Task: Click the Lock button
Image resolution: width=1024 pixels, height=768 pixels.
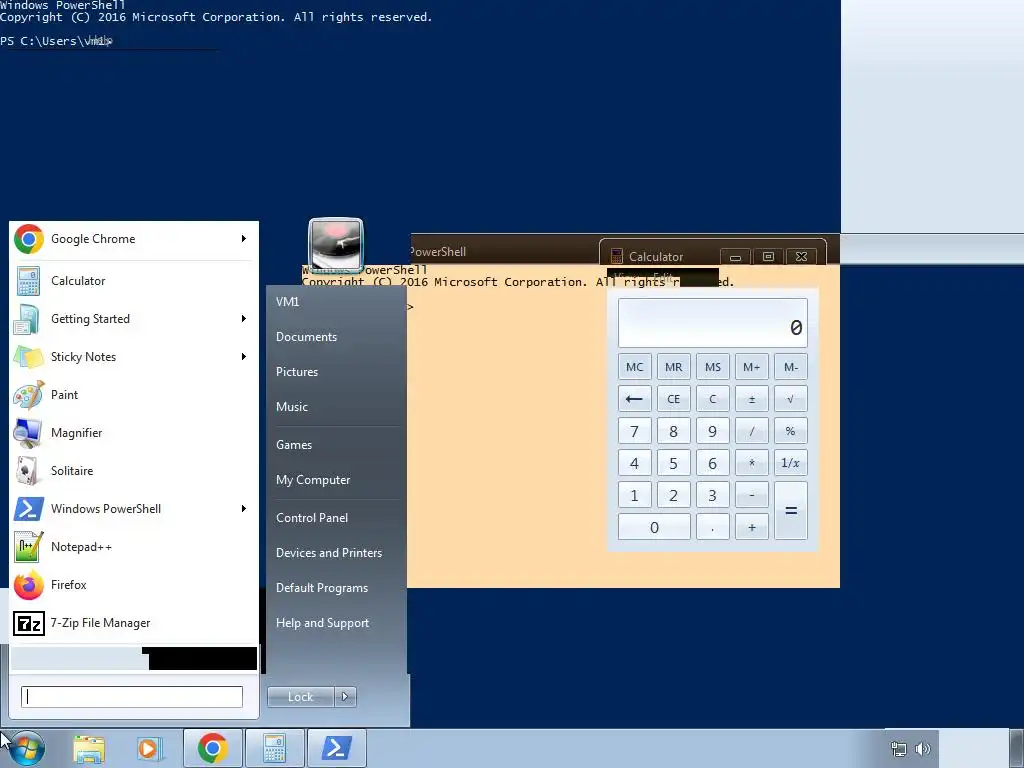Action: (300, 697)
